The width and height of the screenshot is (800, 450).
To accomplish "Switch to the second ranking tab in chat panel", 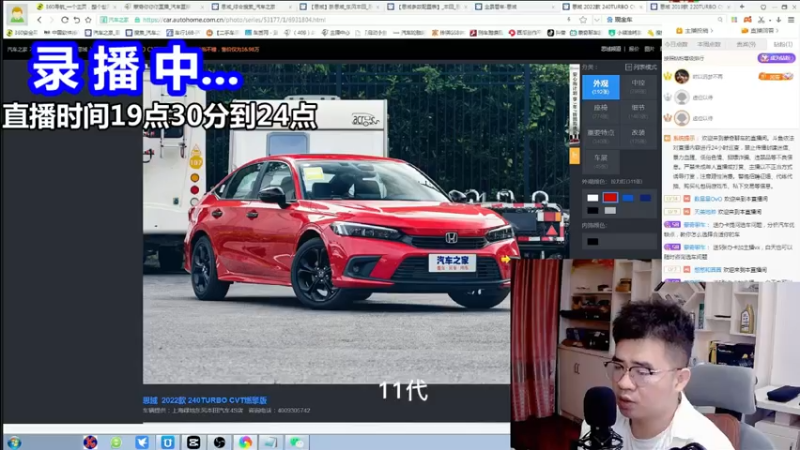I will (x=709, y=44).
